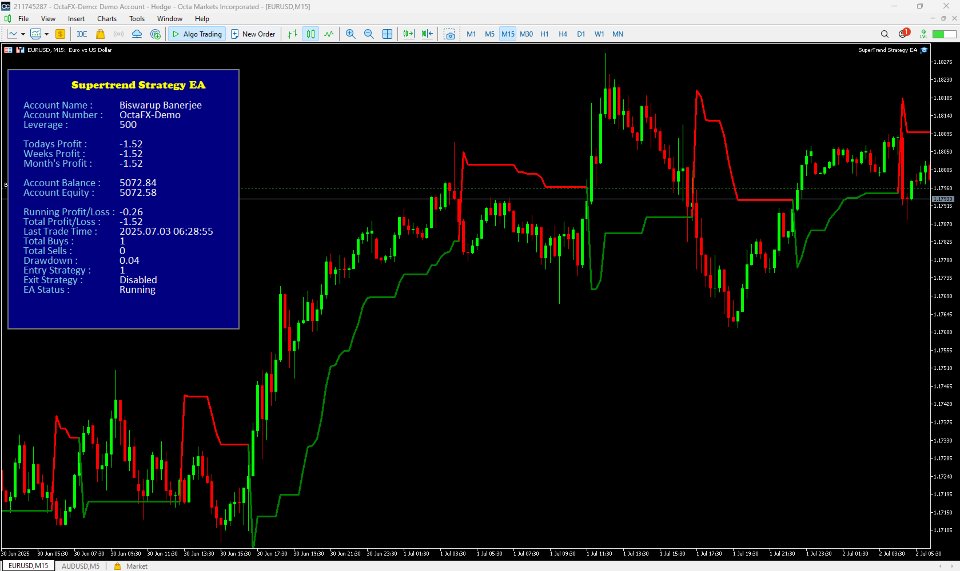The height and width of the screenshot is (571, 960).
Task: Select the M30 timeframe
Action: [526, 34]
